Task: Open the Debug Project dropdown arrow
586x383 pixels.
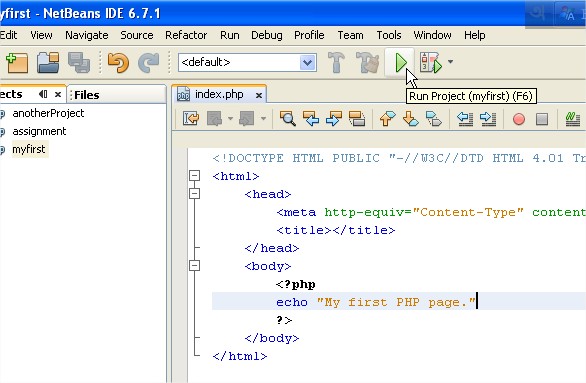Action: pos(450,62)
